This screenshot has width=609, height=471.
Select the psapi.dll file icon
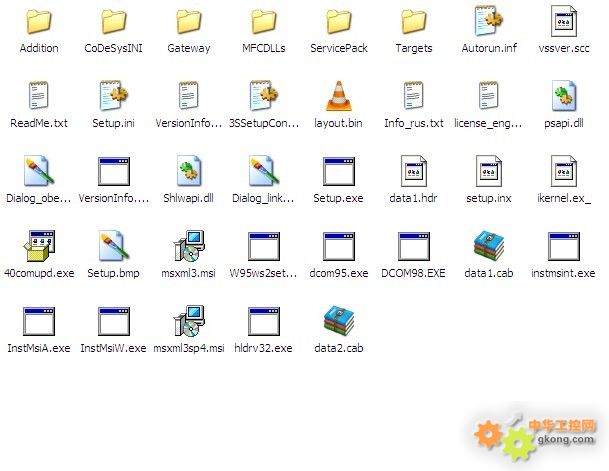click(x=564, y=96)
